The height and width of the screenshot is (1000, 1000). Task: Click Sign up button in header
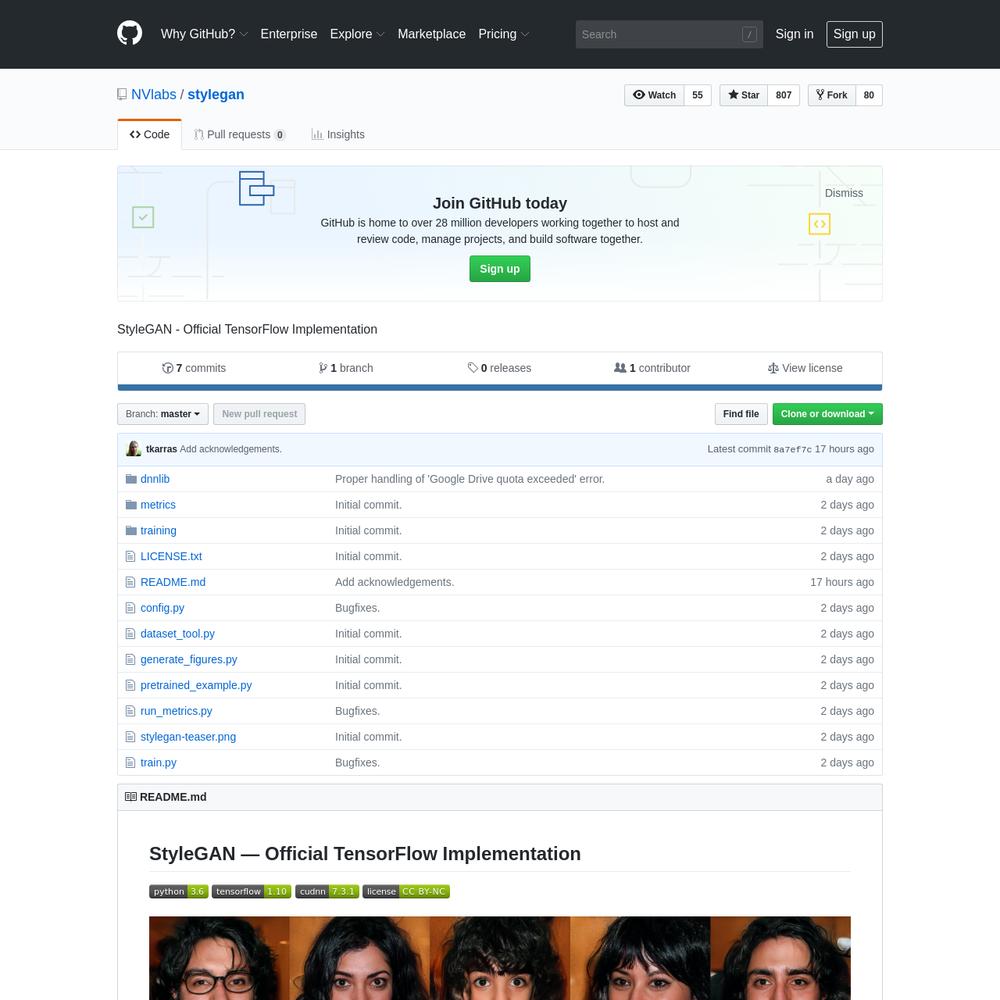(x=854, y=34)
